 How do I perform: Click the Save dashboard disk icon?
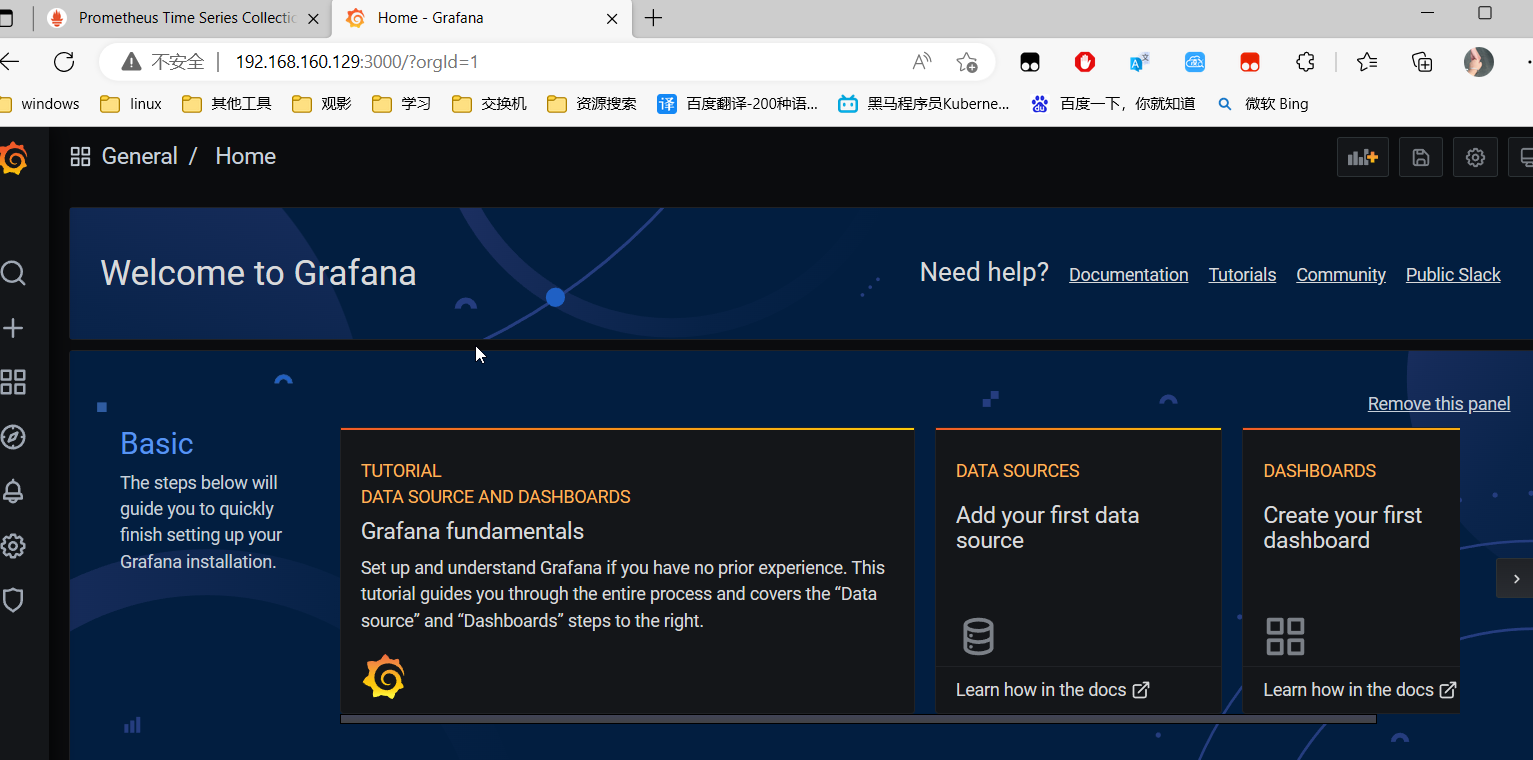tap(1420, 157)
